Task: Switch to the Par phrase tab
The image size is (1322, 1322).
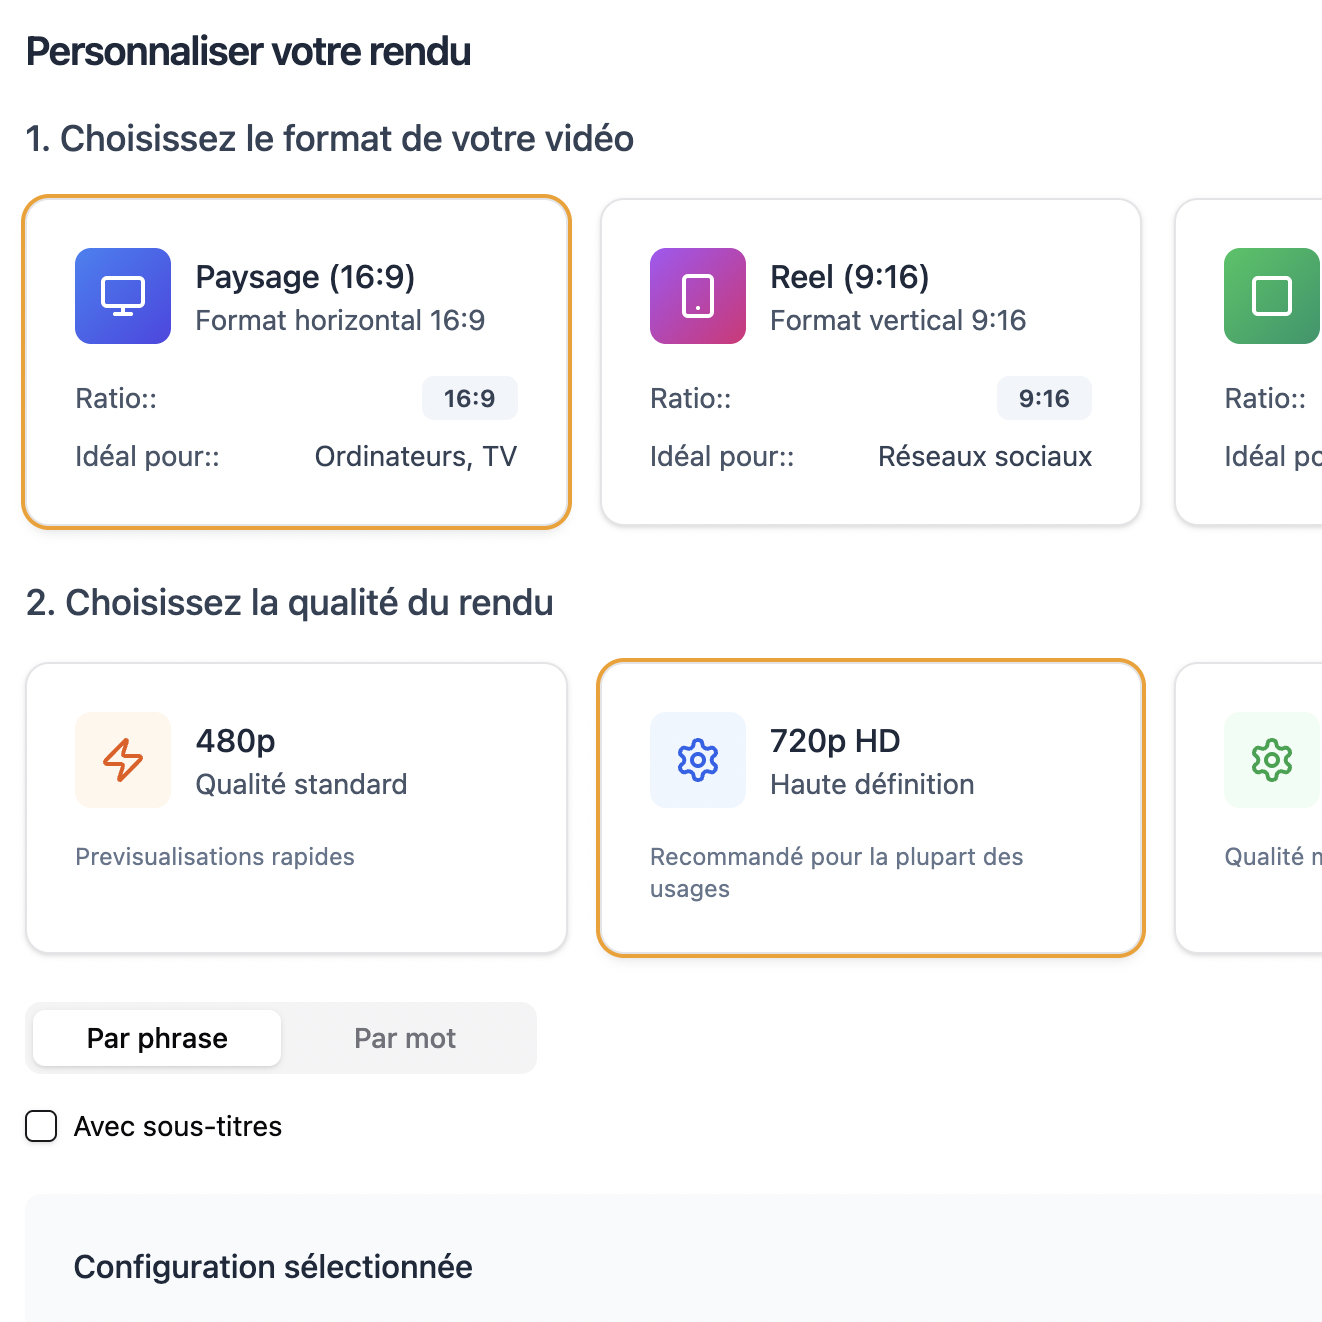Action: click(157, 1038)
